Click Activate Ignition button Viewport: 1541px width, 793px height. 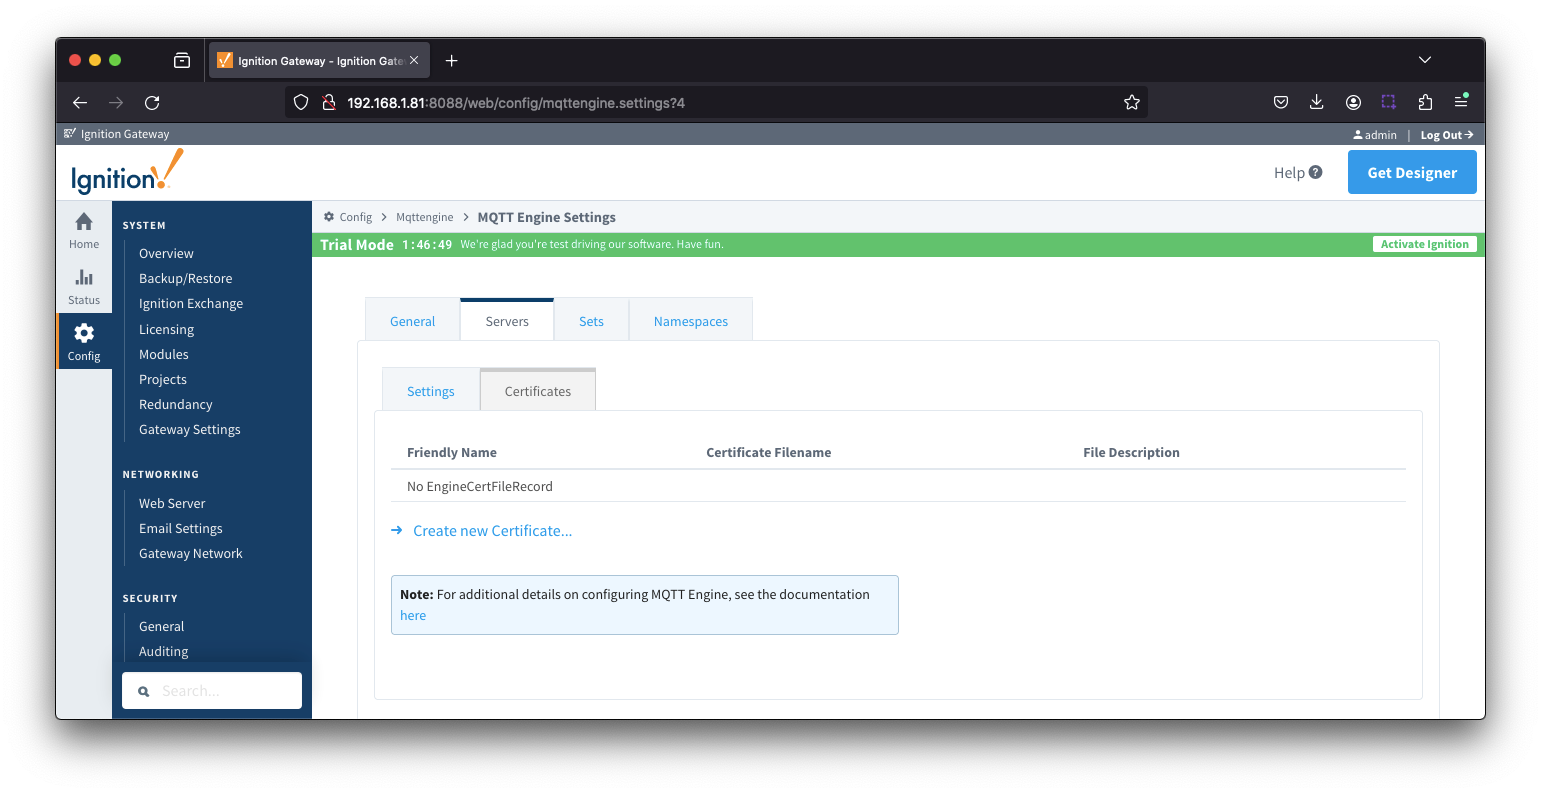pos(1424,244)
